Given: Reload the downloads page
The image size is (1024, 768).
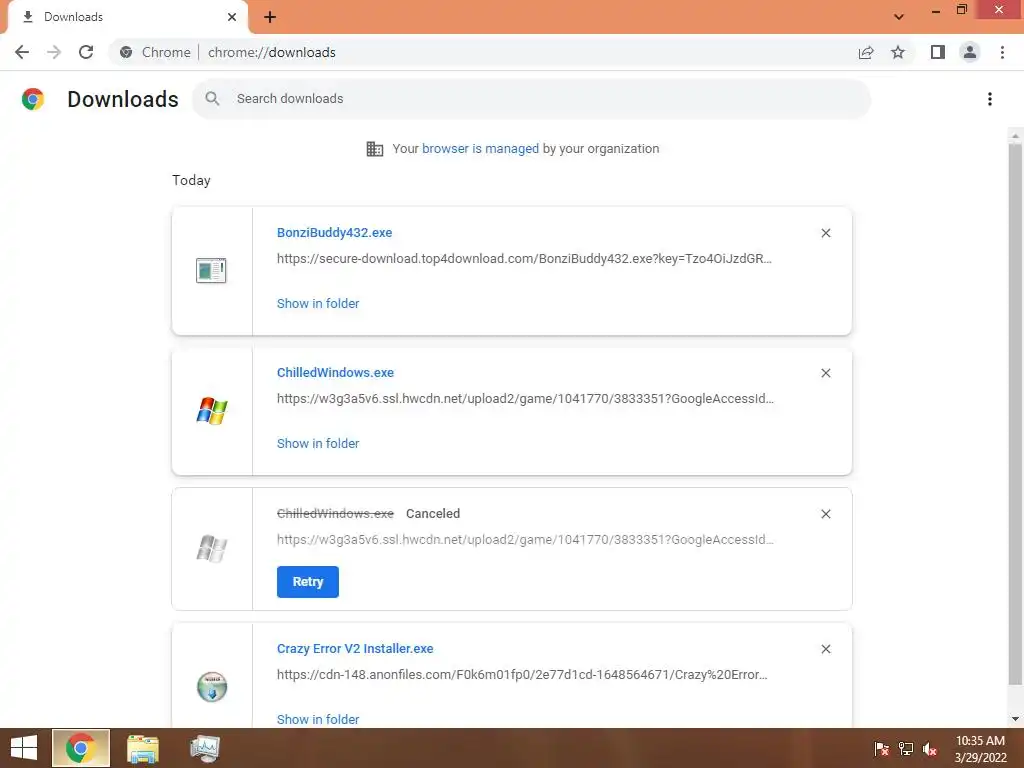Looking at the screenshot, I should coord(86,52).
